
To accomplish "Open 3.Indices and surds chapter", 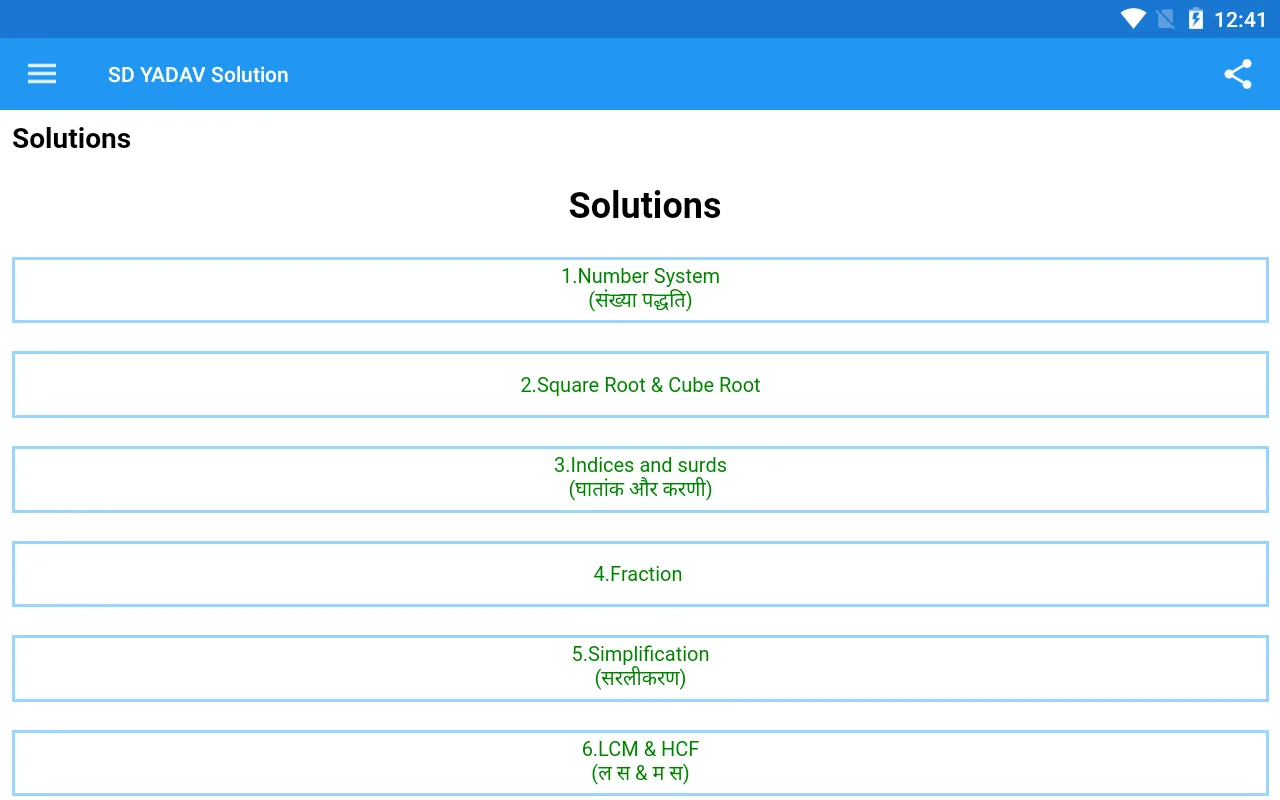I will pyautogui.click(x=640, y=479).
